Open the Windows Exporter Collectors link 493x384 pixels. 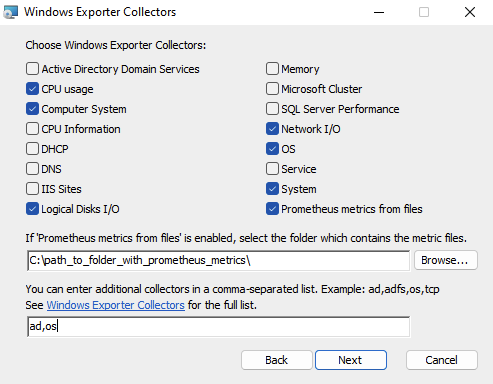[115, 305]
